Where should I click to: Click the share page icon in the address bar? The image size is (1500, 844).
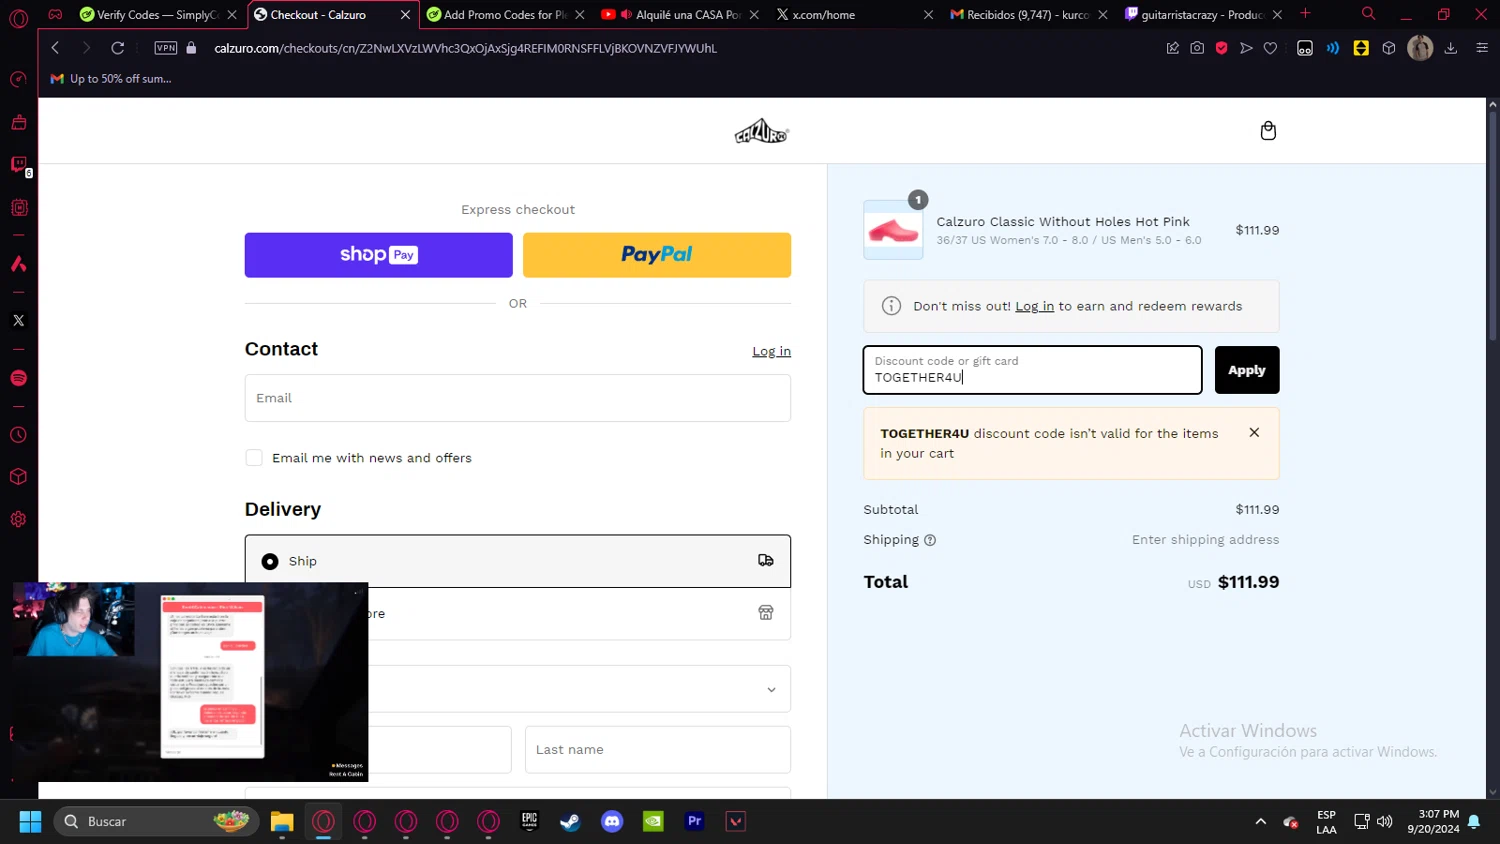point(1173,48)
